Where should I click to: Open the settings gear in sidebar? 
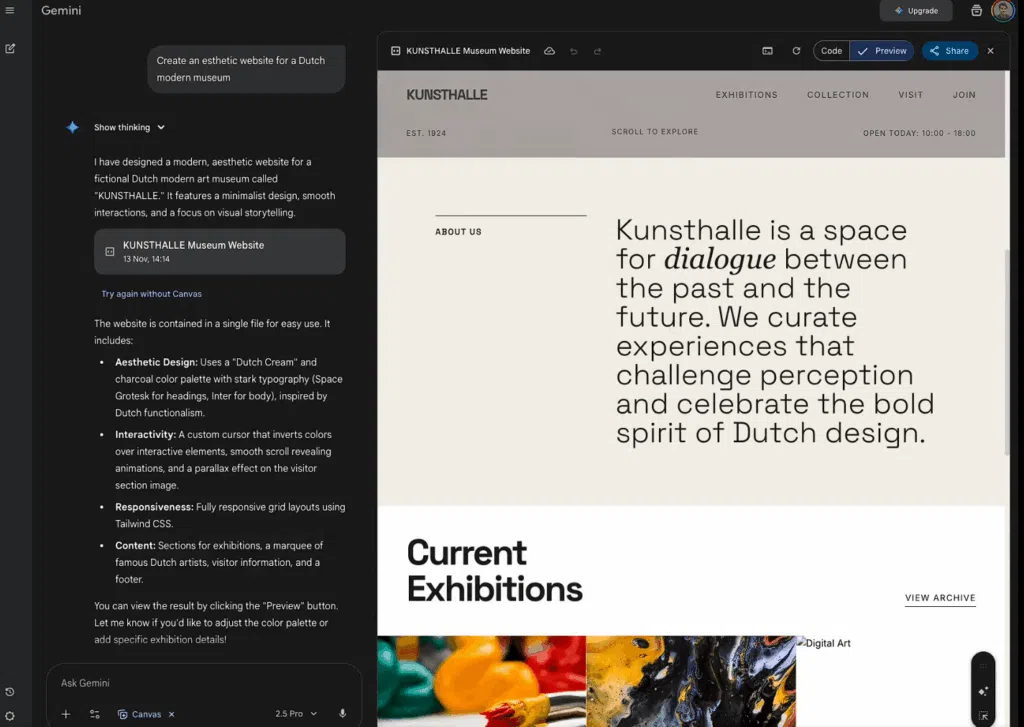click(10, 714)
